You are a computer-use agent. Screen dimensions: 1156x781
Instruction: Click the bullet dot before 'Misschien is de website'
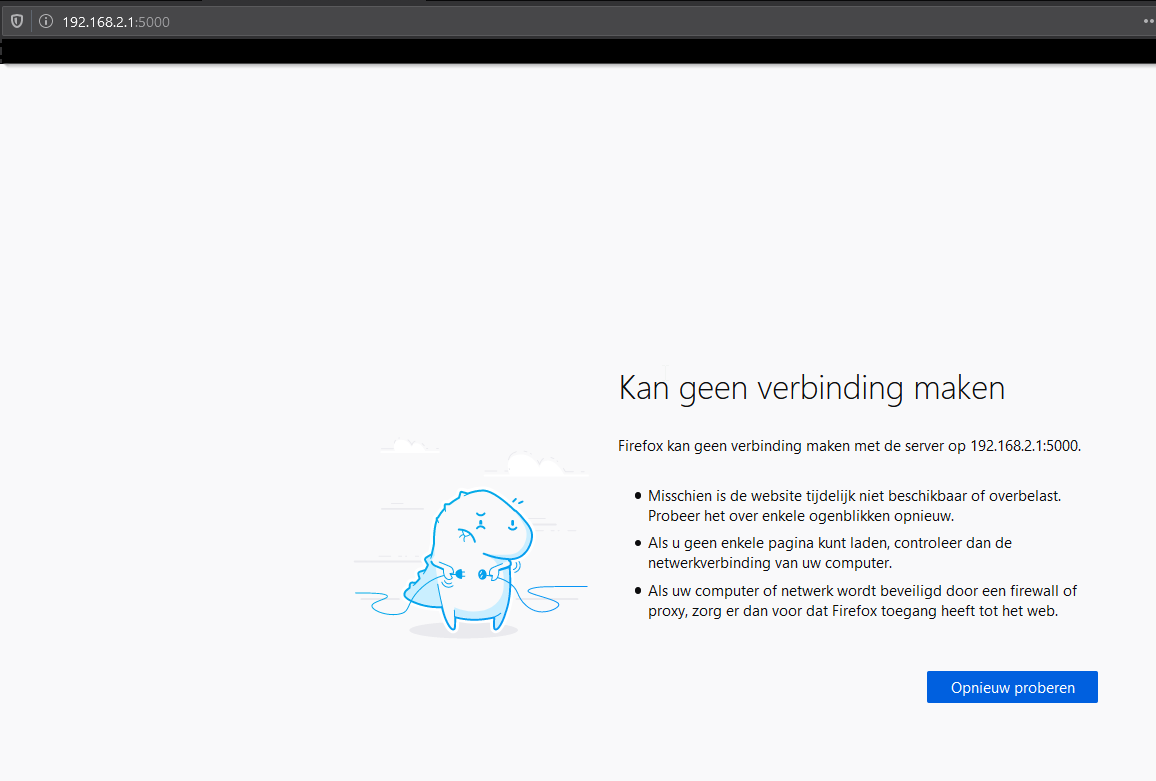tap(638, 496)
